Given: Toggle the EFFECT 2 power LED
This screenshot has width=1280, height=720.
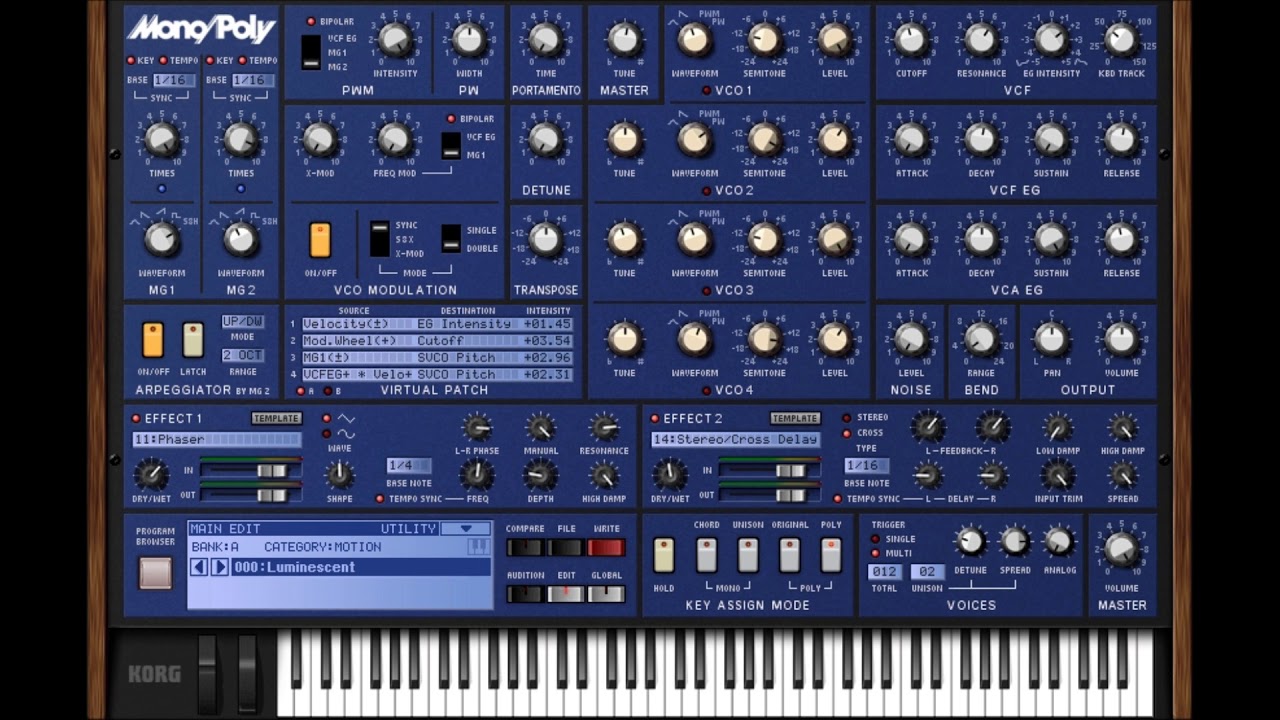Looking at the screenshot, I should (655, 418).
